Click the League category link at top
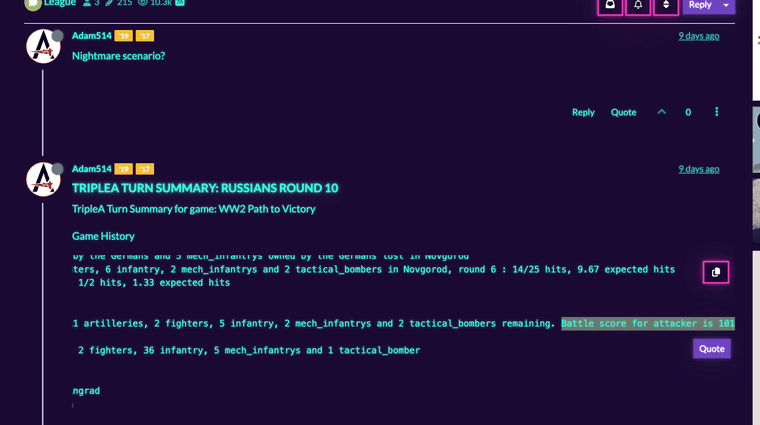Viewport: 760px width, 425px height. 59,2
